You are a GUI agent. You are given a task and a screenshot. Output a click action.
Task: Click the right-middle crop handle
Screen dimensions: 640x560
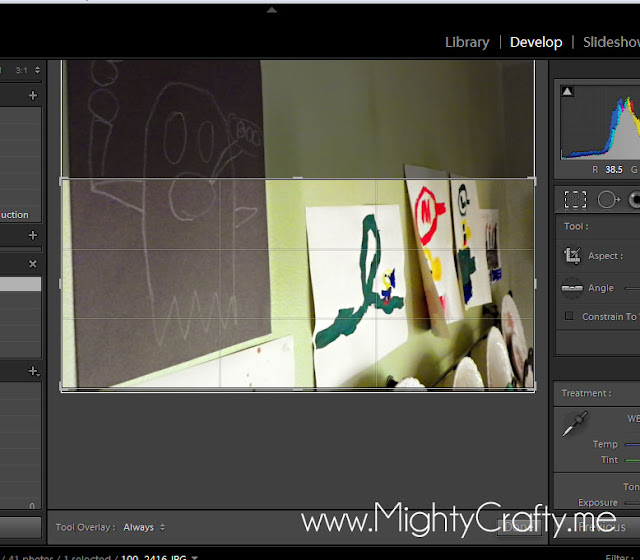pyautogui.click(x=535, y=284)
